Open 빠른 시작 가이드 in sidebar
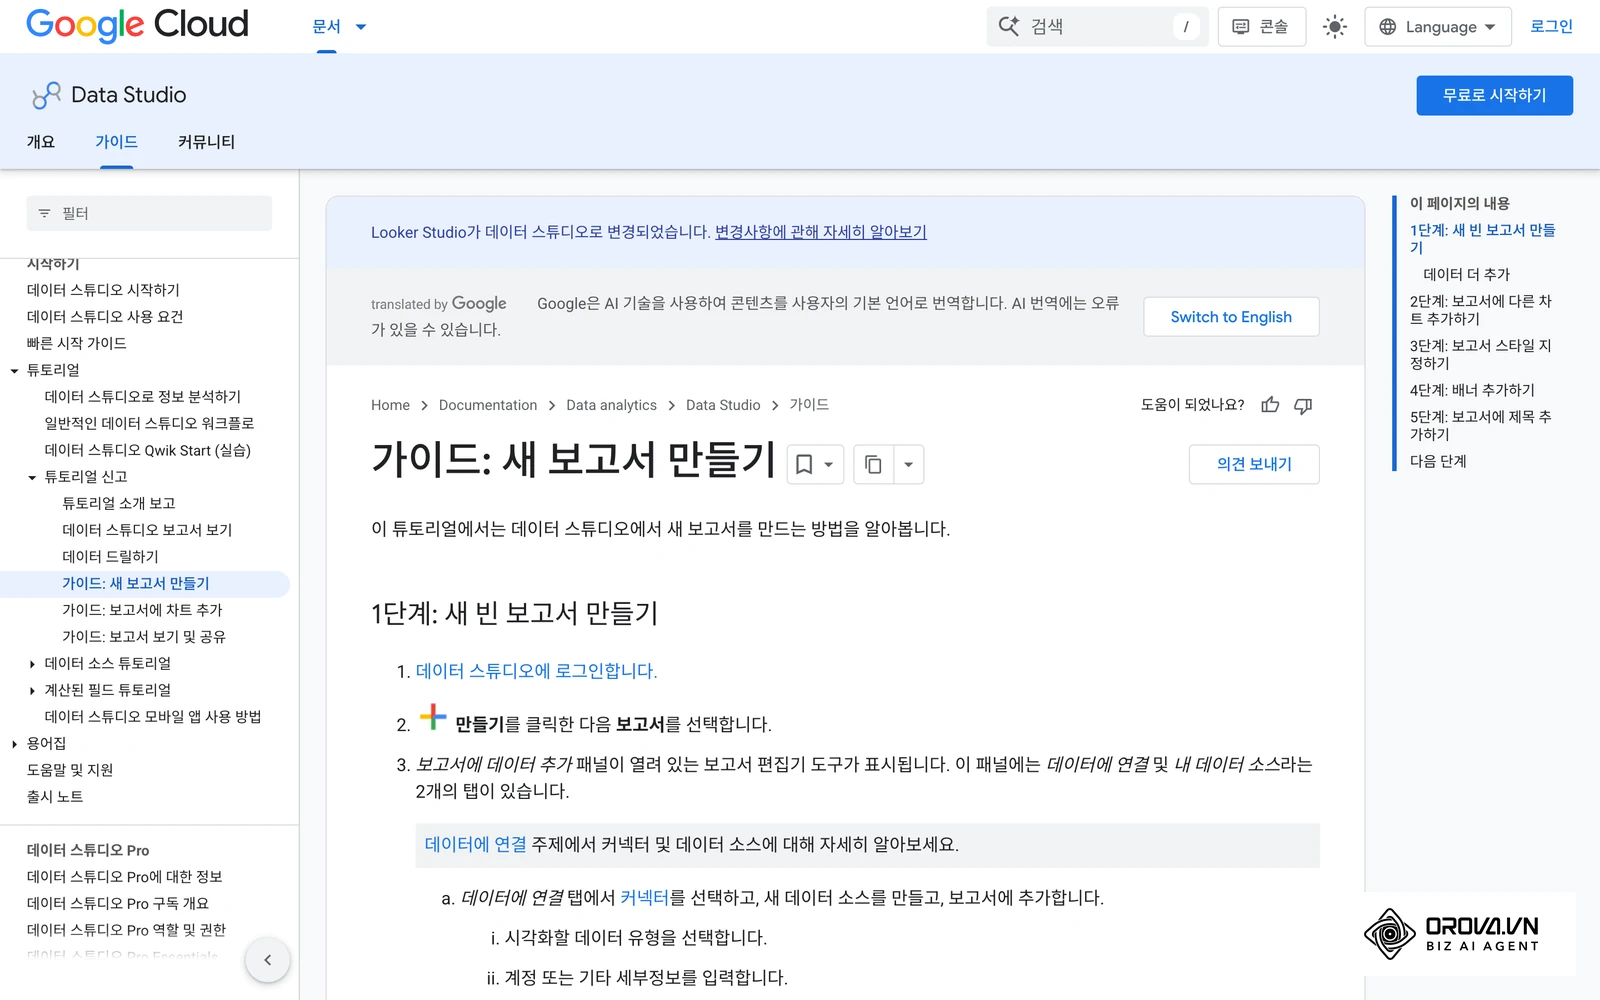The image size is (1600, 1000). 76,343
